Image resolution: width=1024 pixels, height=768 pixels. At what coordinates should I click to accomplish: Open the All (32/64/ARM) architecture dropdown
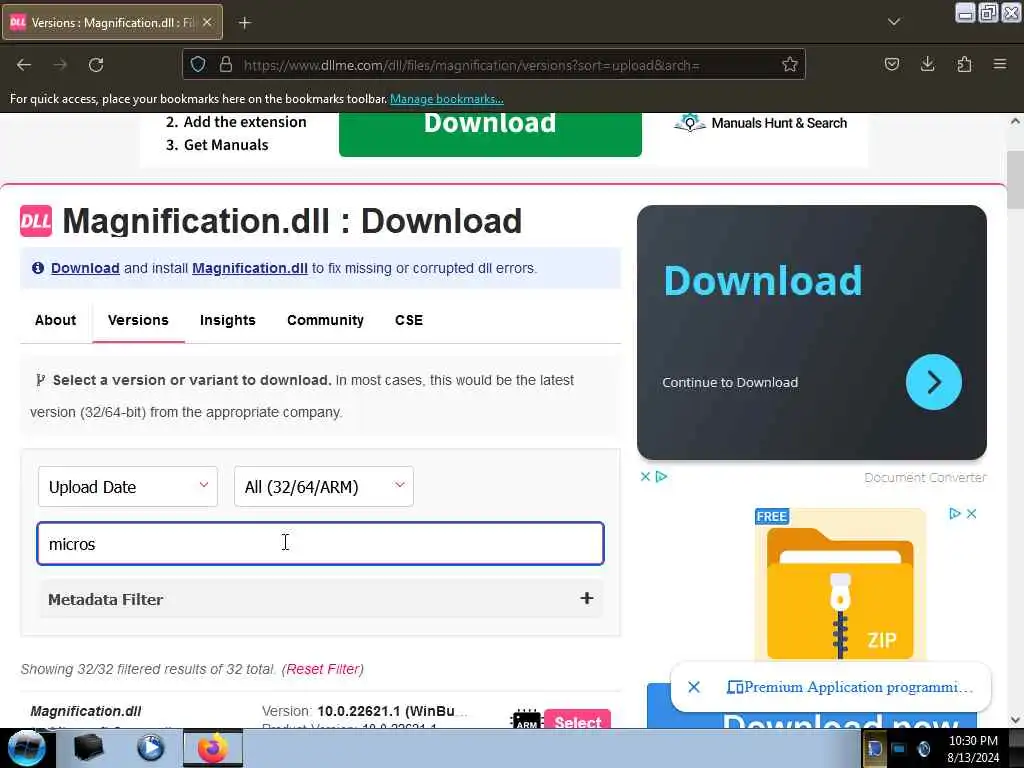pyautogui.click(x=324, y=487)
